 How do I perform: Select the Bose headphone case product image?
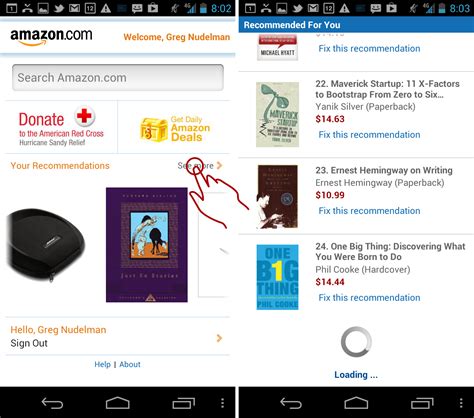[x=45, y=245]
